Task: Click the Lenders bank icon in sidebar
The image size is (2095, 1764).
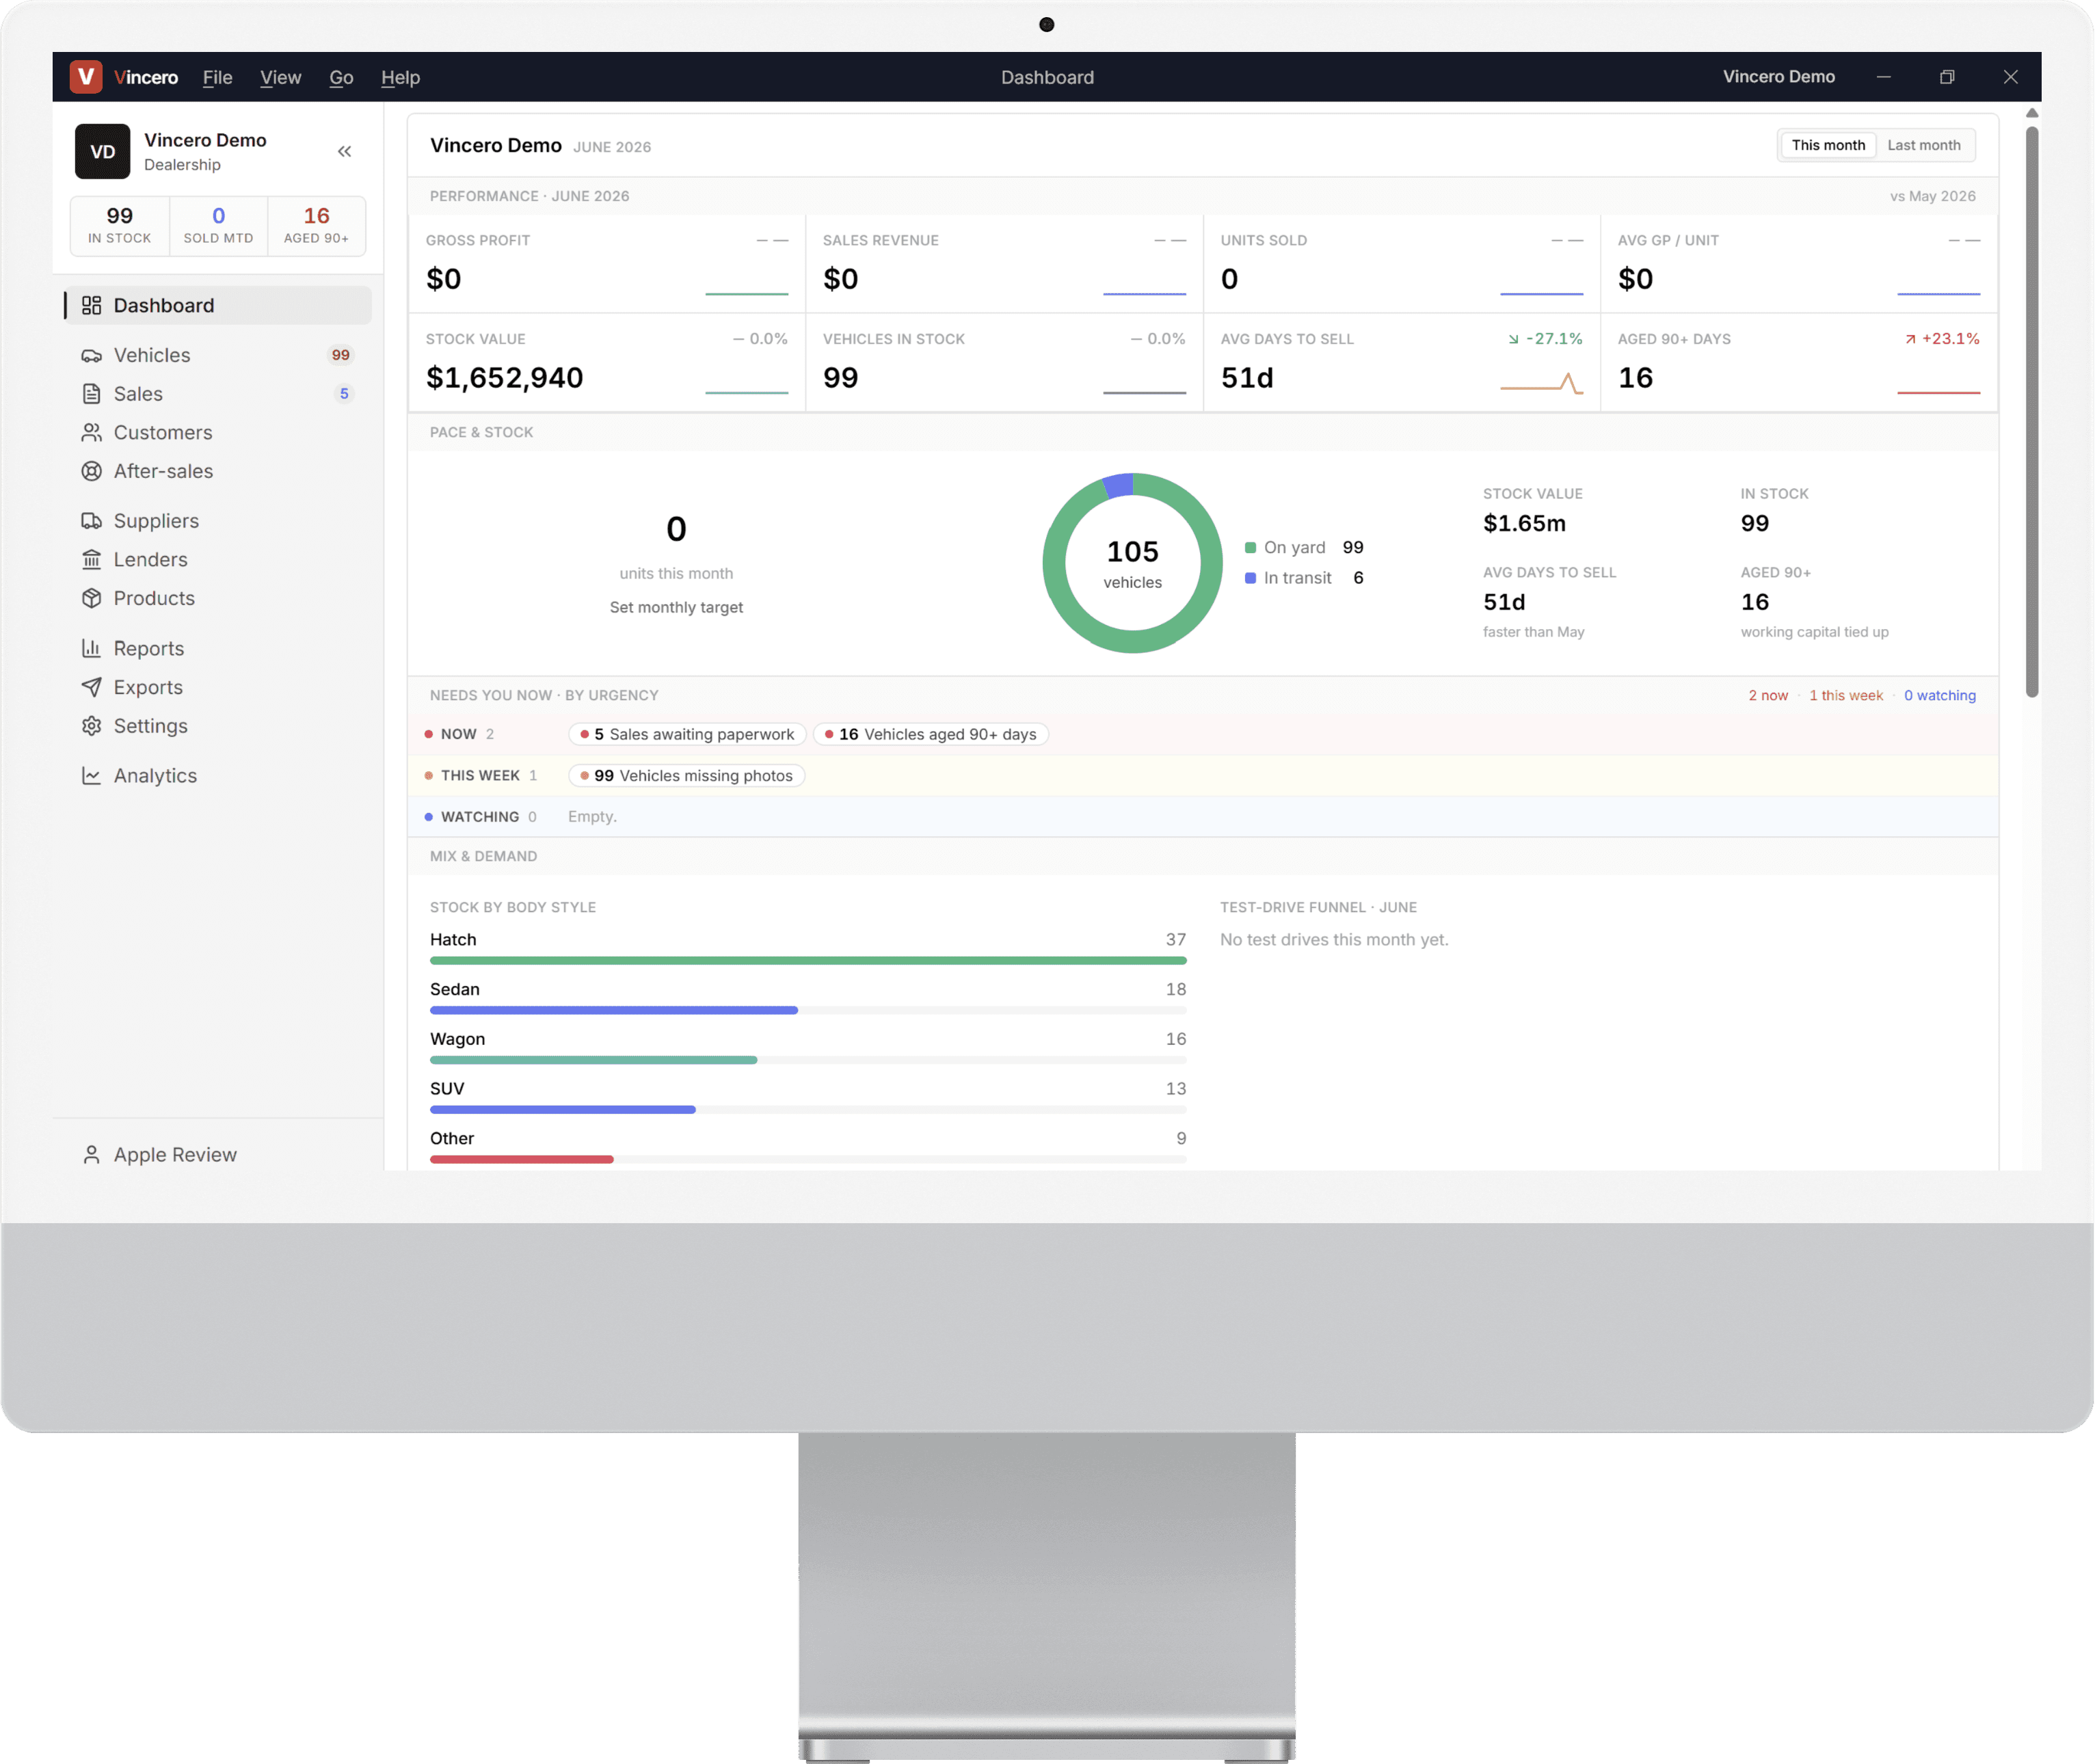Action: [91, 559]
